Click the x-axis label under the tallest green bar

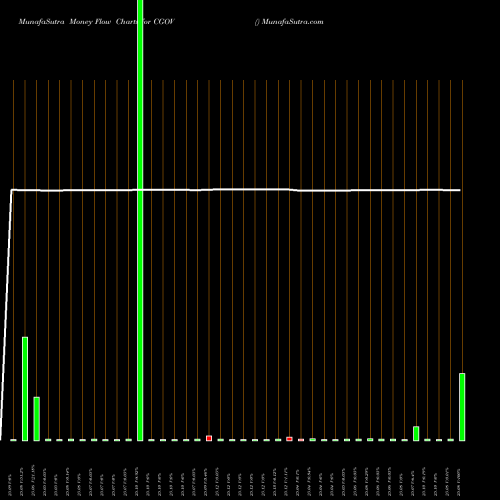pyautogui.click(x=137, y=481)
